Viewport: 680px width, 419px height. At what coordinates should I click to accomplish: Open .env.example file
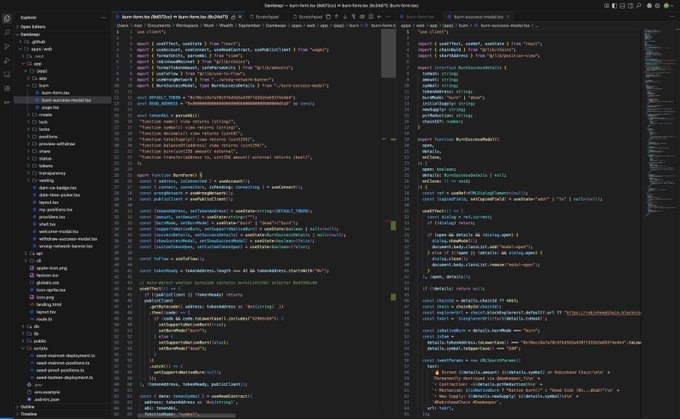click(47, 392)
